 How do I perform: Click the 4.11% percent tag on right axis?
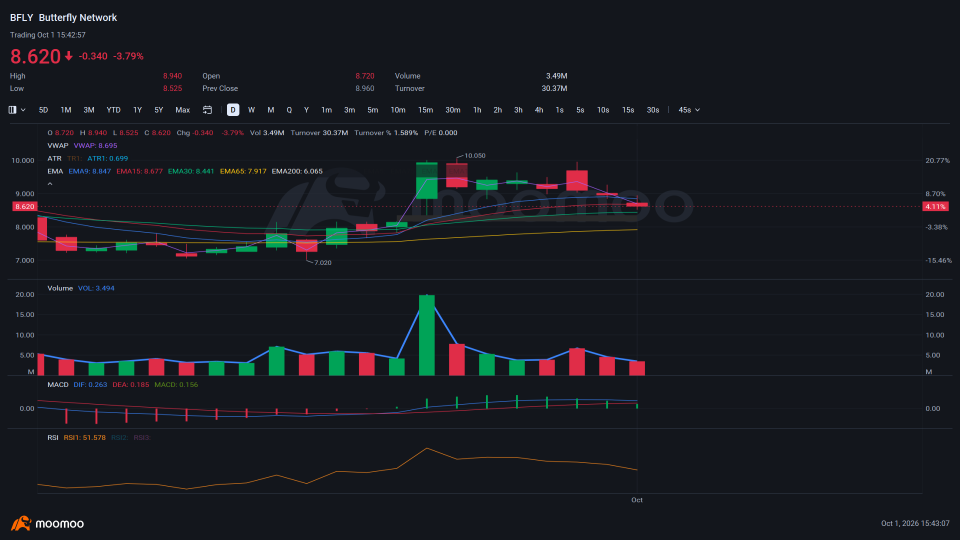coord(935,207)
